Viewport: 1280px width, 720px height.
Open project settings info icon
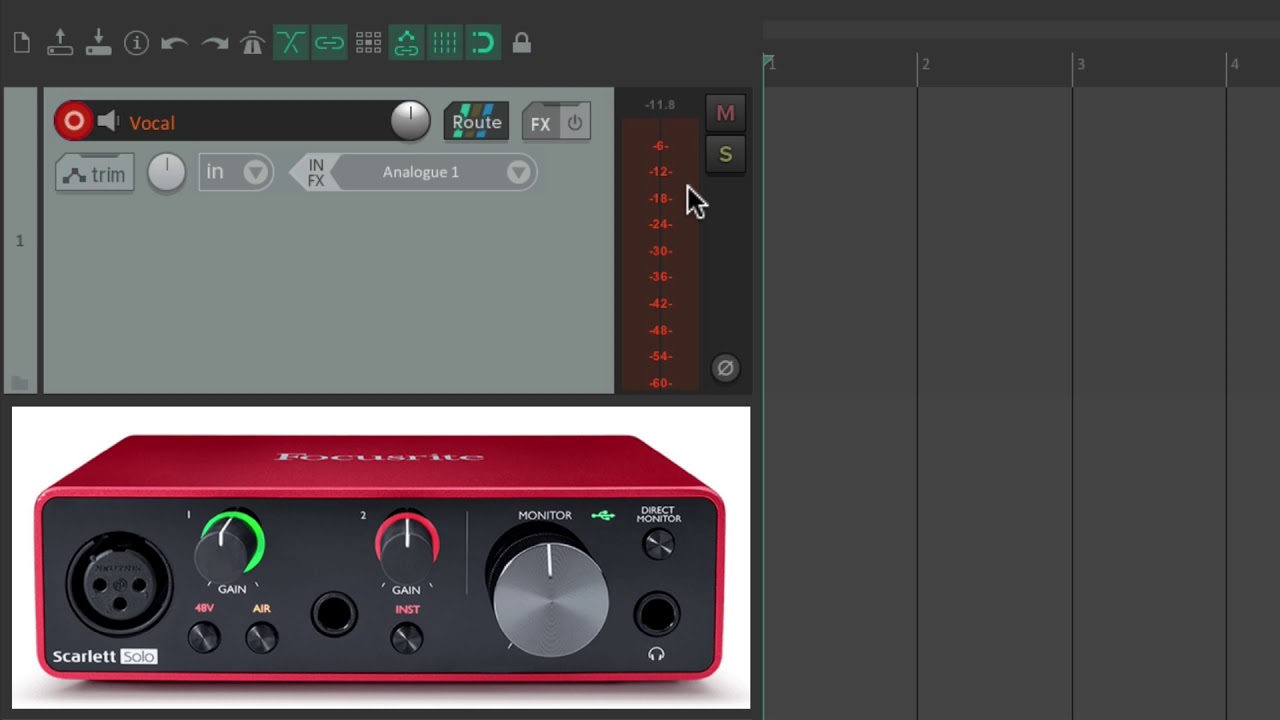pyautogui.click(x=136, y=43)
